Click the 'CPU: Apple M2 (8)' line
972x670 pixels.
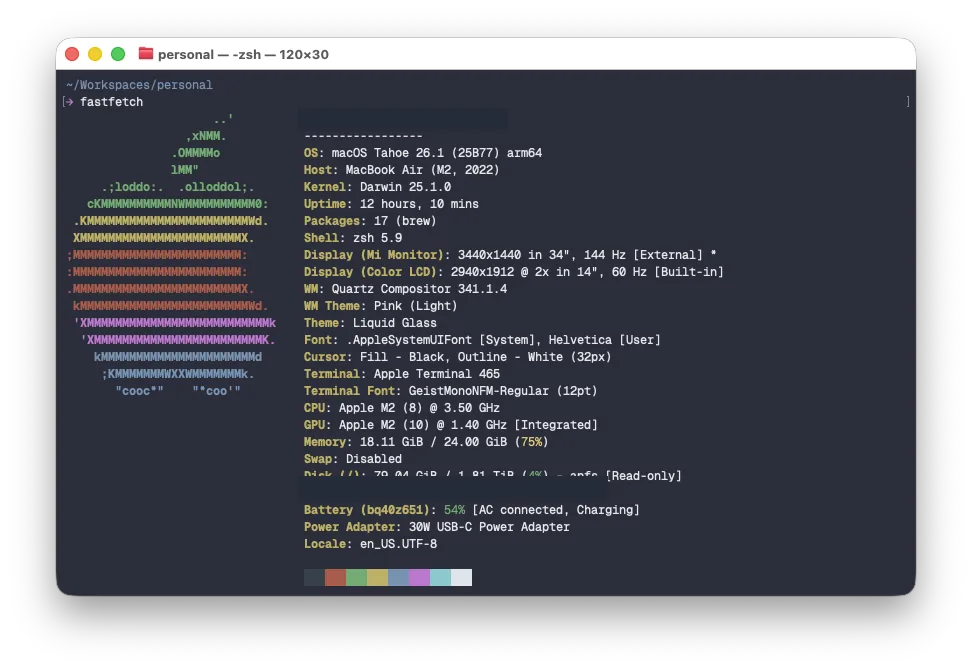coord(402,408)
